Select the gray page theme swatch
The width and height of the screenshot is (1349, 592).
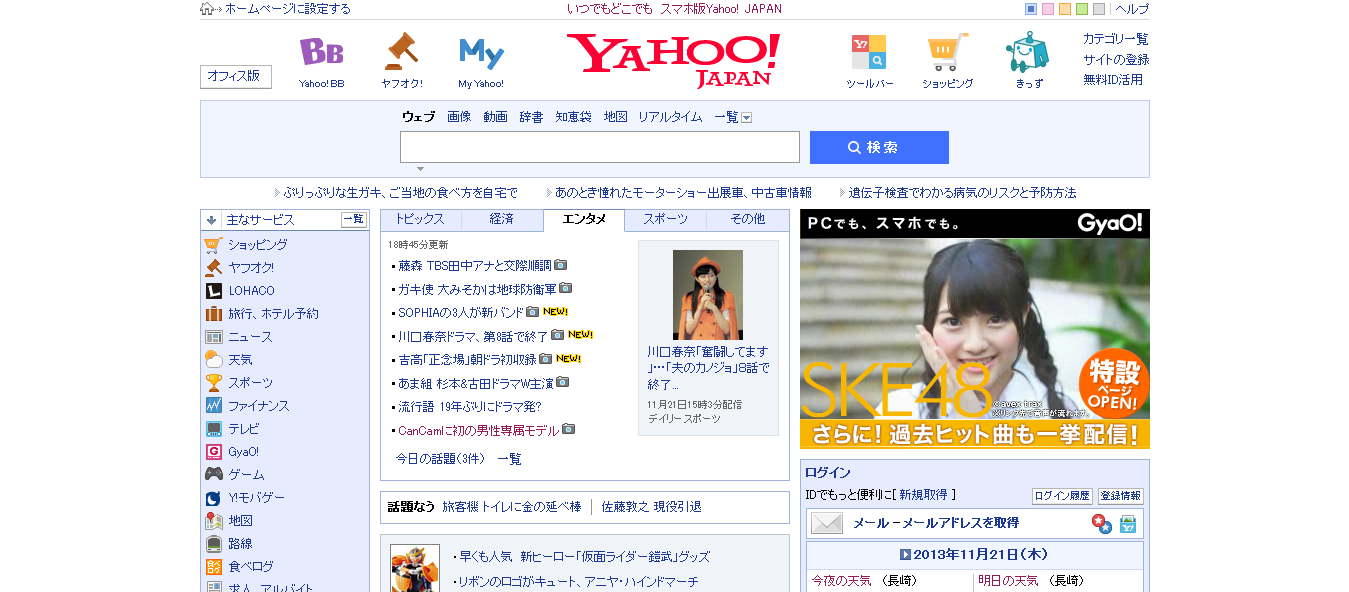[1099, 9]
